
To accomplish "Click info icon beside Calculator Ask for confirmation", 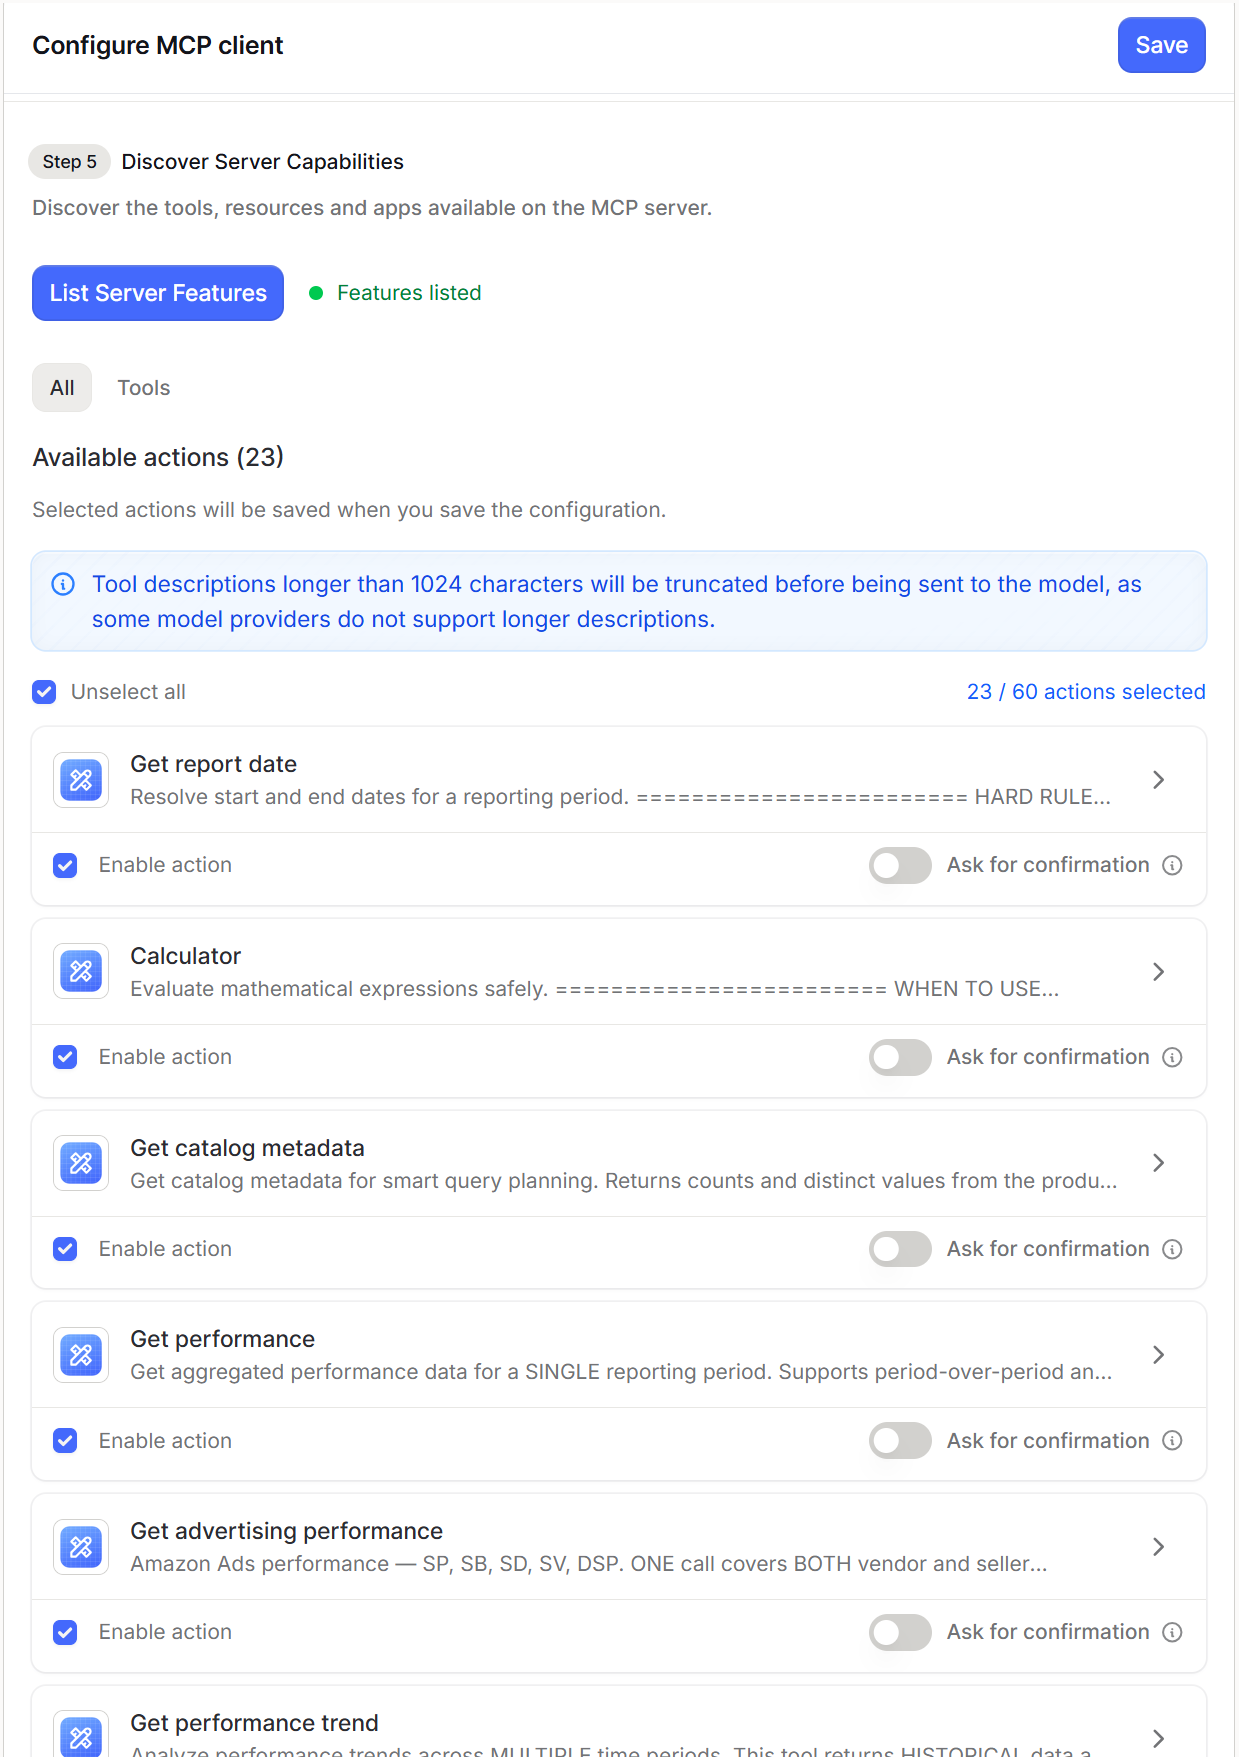I will (x=1173, y=1057).
